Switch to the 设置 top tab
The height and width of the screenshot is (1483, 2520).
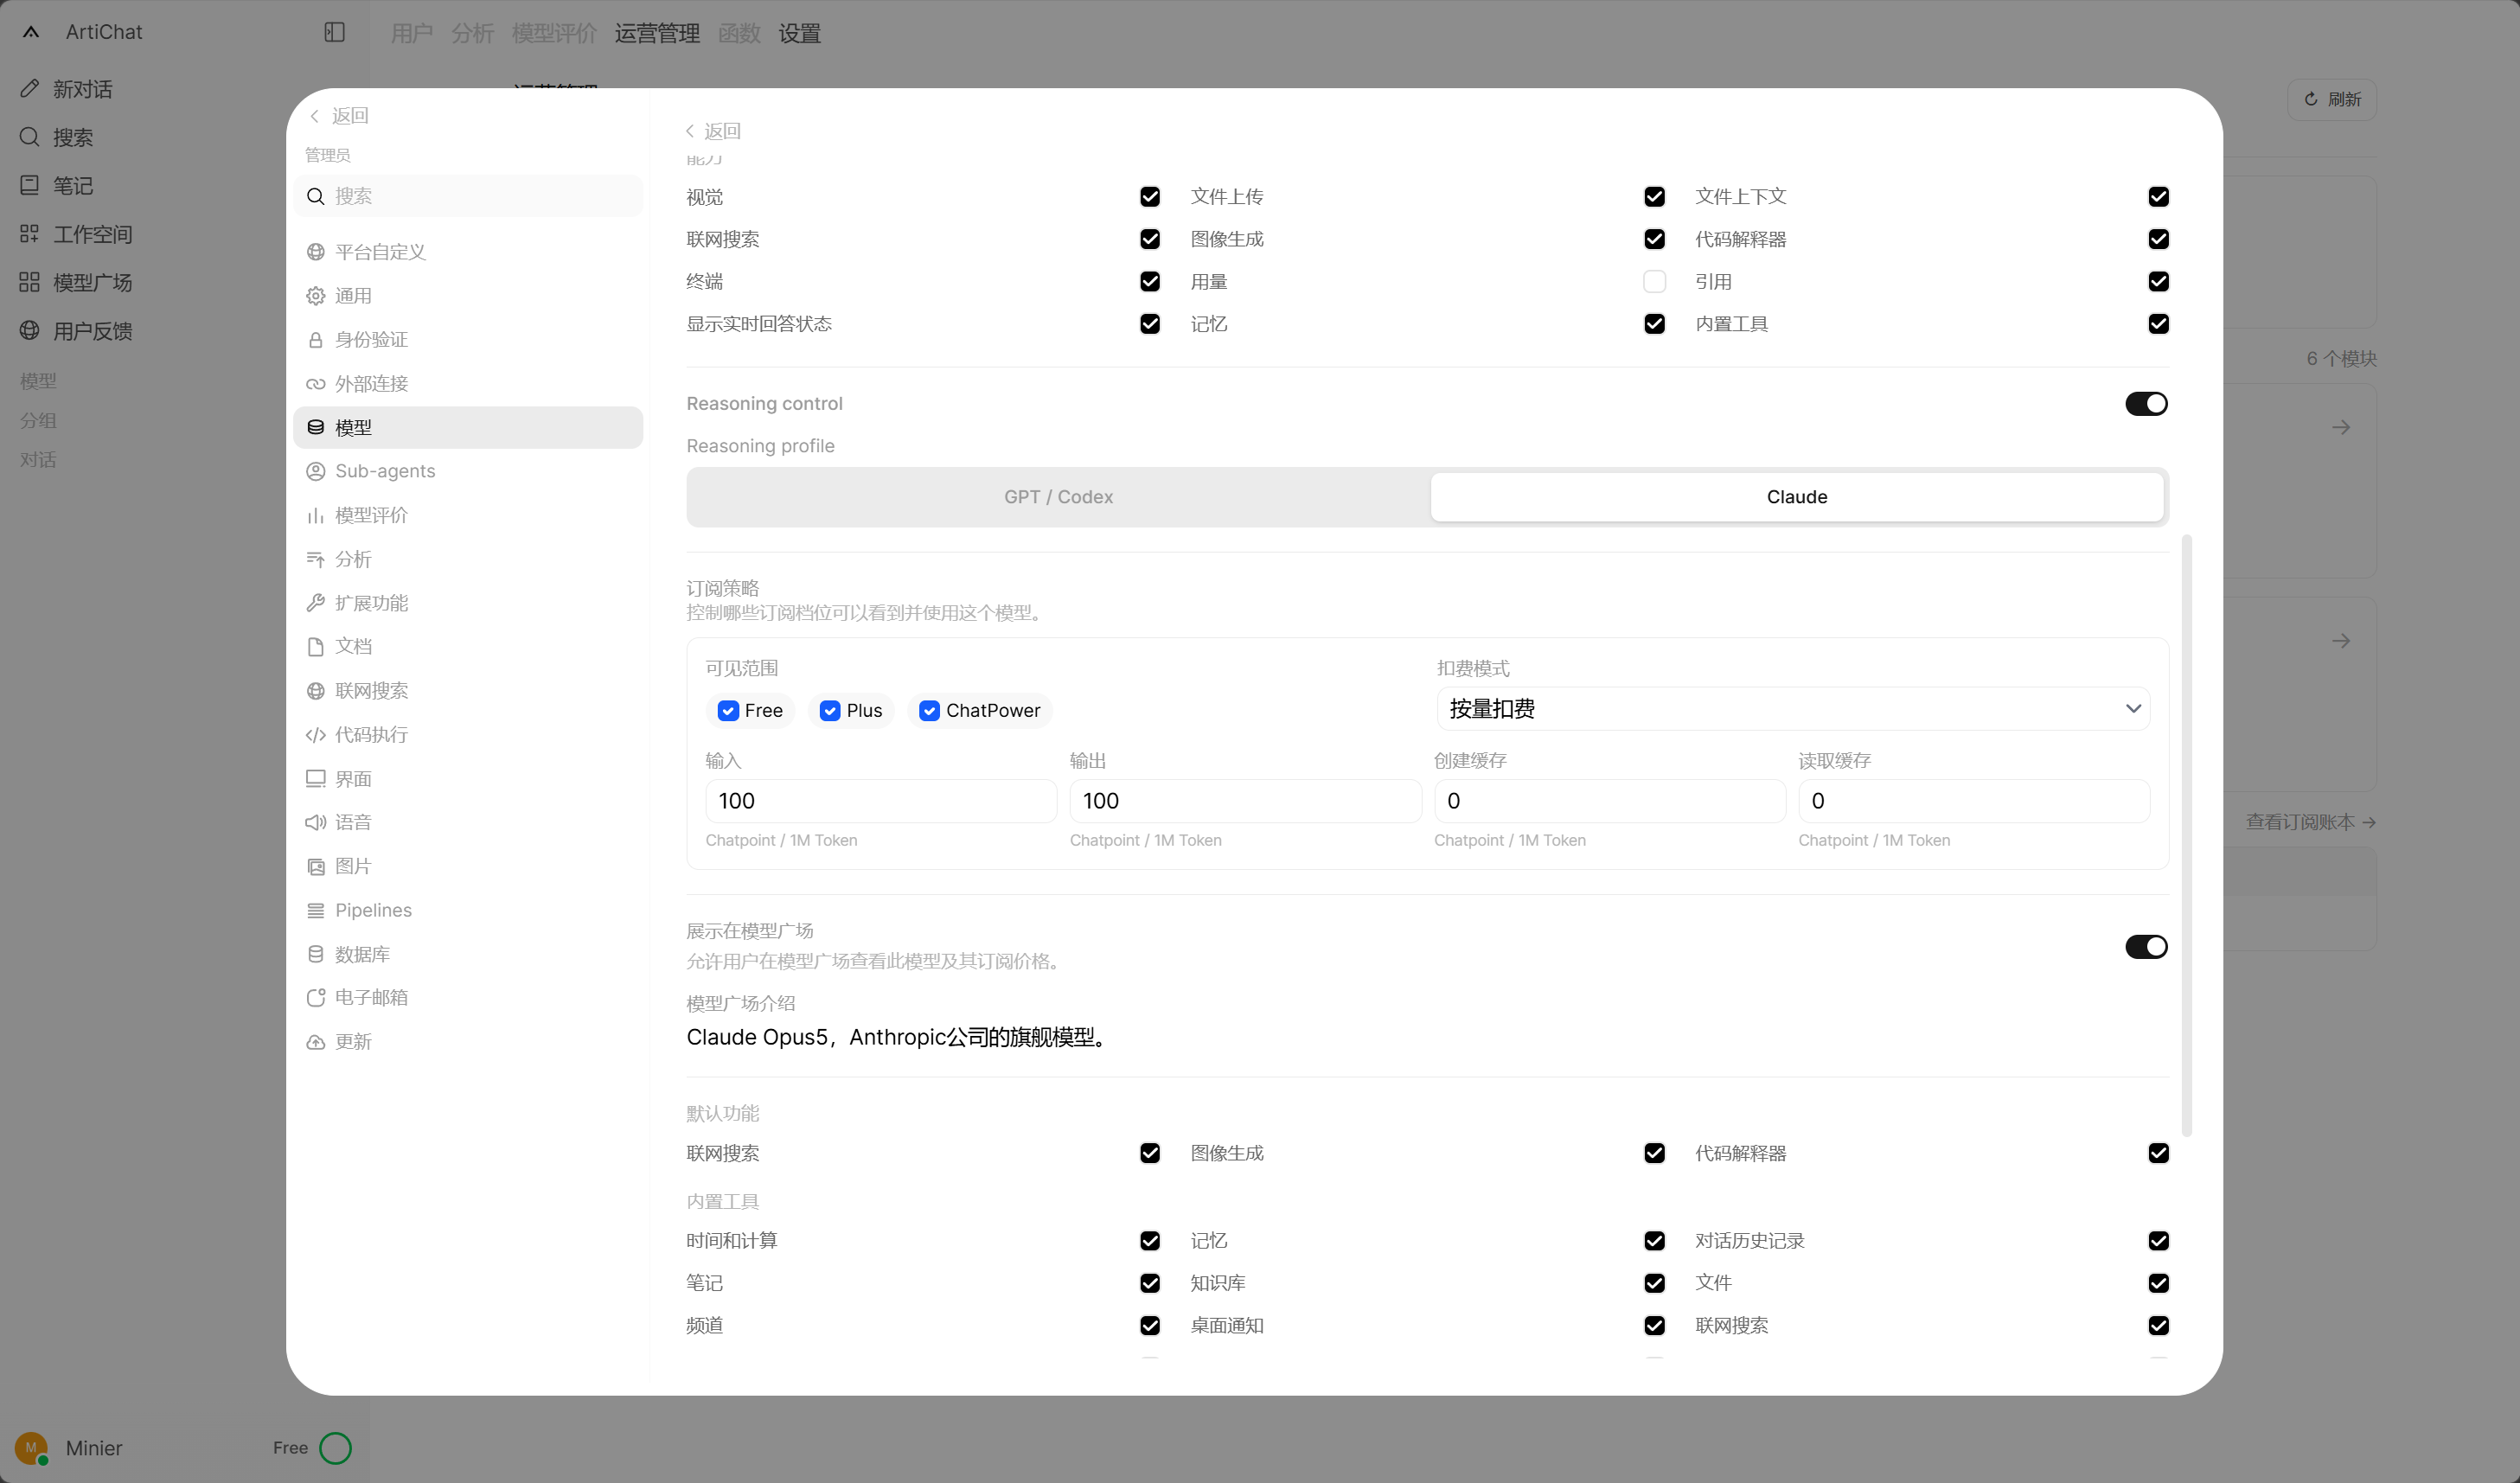click(800, 34)
